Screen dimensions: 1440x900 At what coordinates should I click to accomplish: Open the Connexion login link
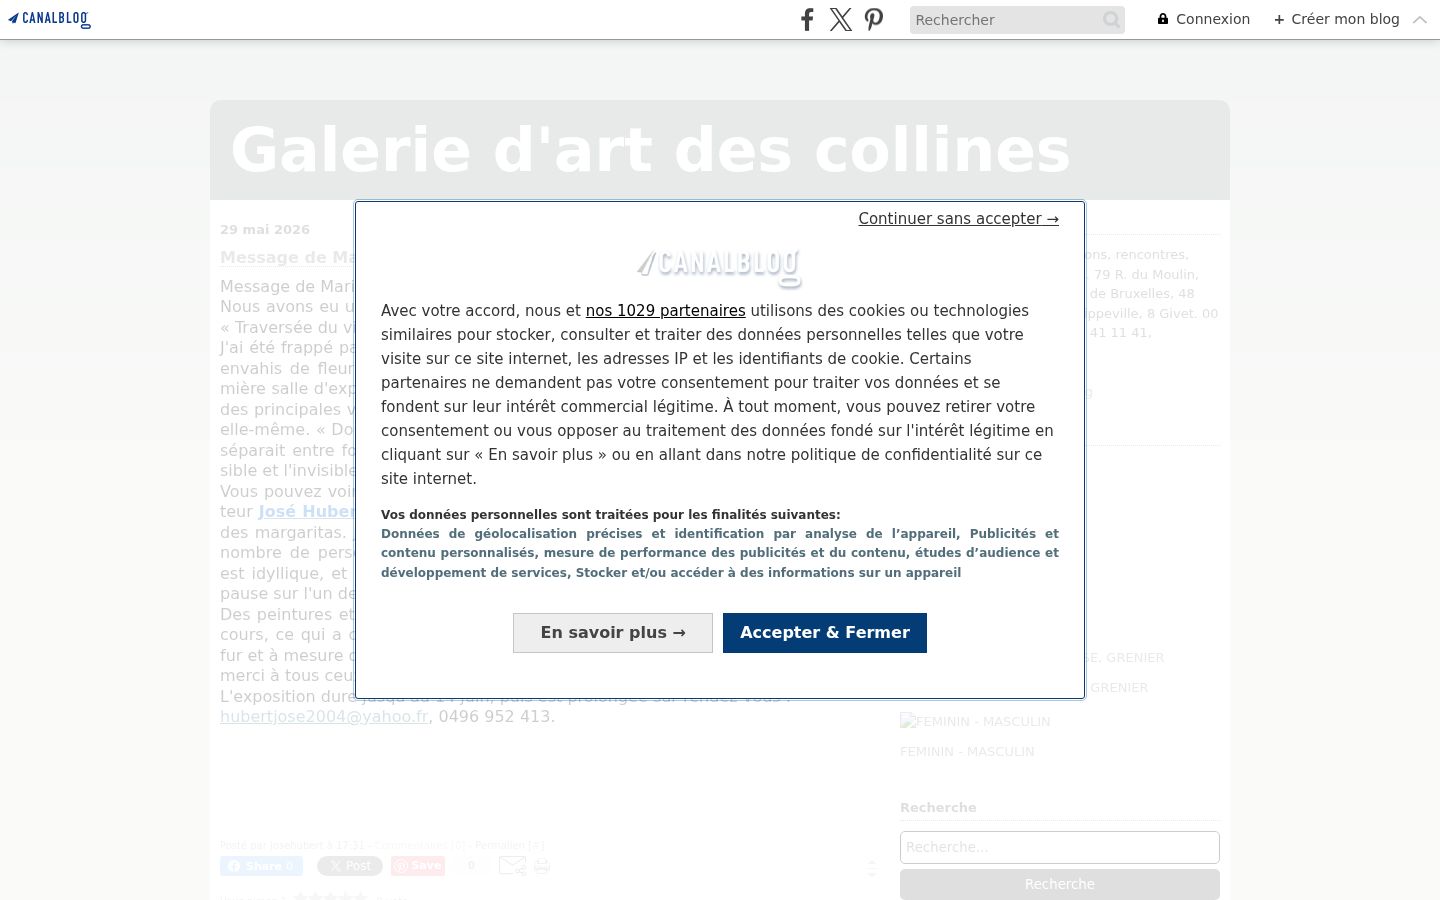click(1204, 19)
